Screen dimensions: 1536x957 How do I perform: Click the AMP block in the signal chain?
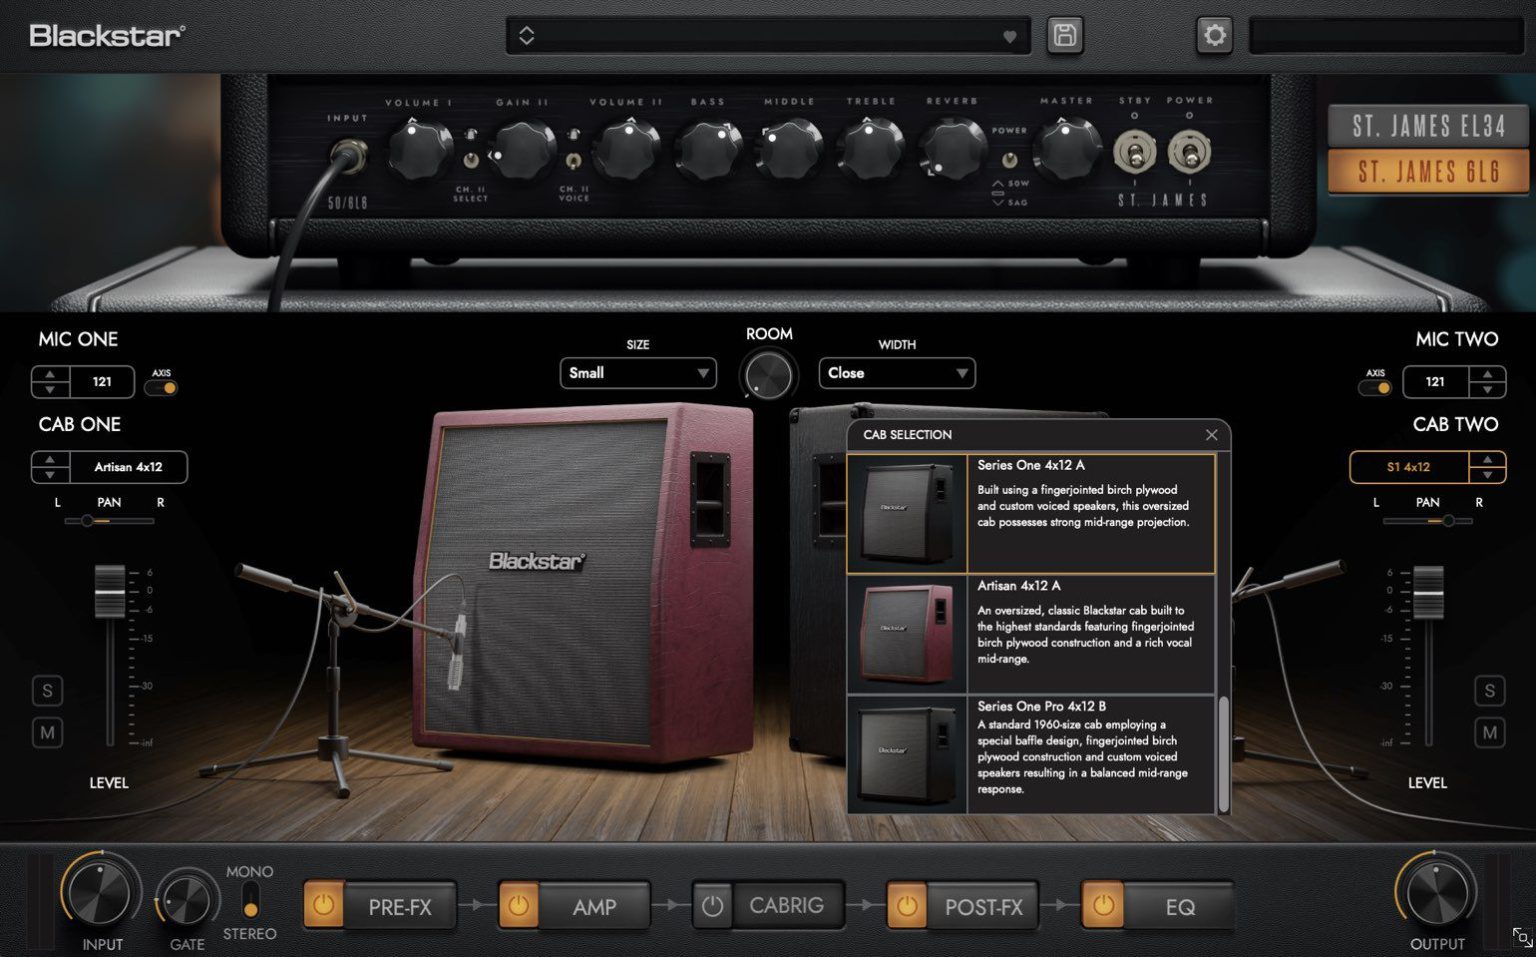[595, 906]
